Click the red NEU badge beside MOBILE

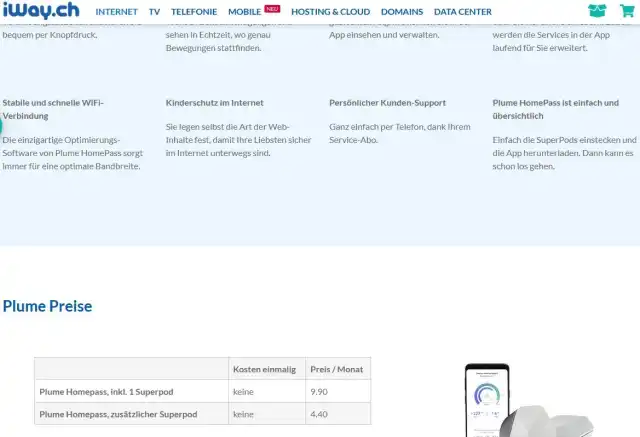272,9
